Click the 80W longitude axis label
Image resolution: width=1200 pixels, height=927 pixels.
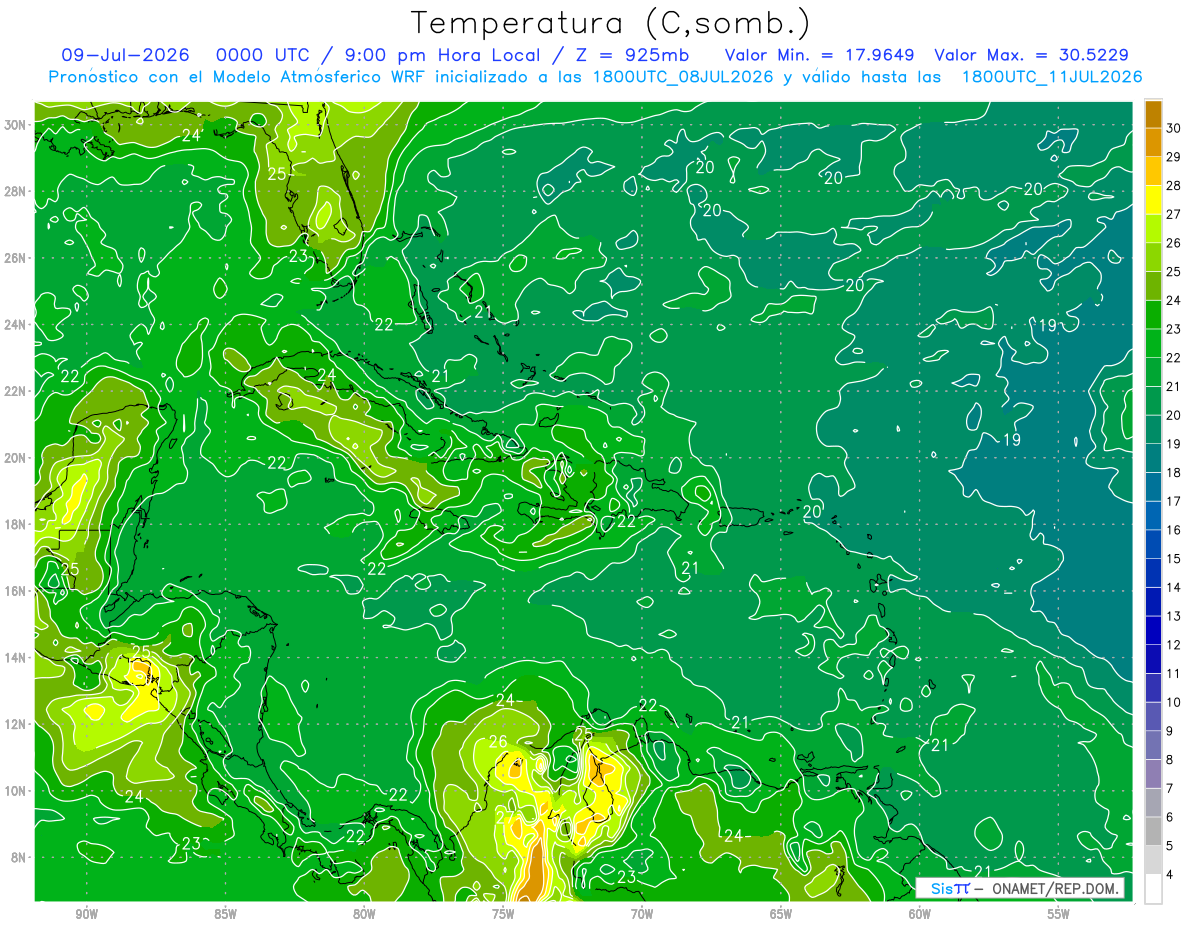[x=364, y=913]
